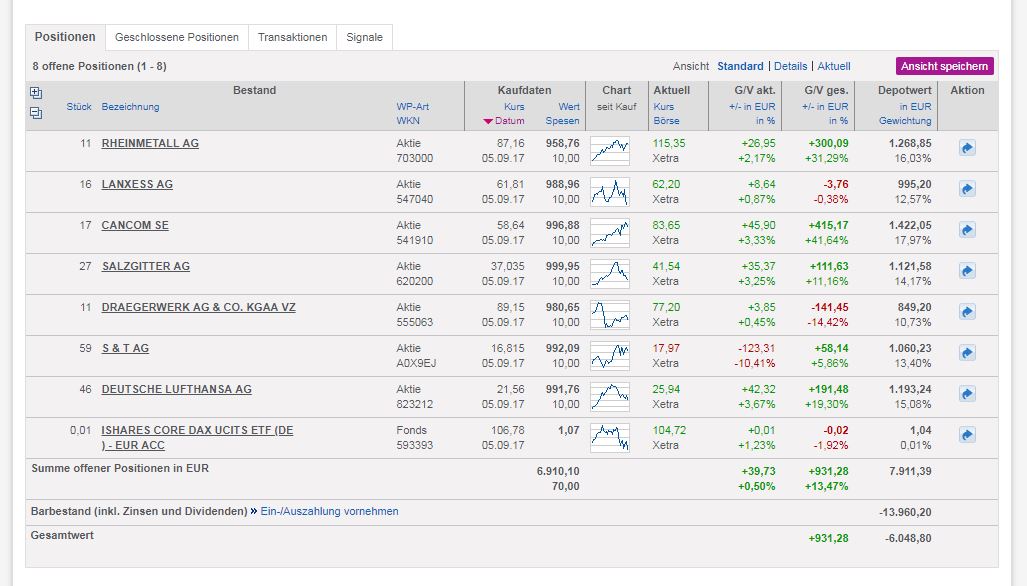Click the action icon for LANXESS AG
This screenshot has width=1027, height=586.
coord(967,189)
